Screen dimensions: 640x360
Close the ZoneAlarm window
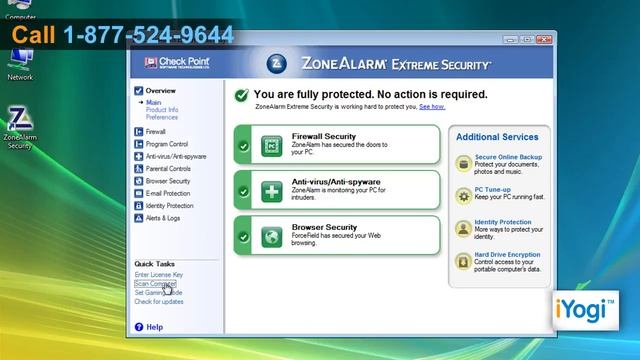[544, 39]
